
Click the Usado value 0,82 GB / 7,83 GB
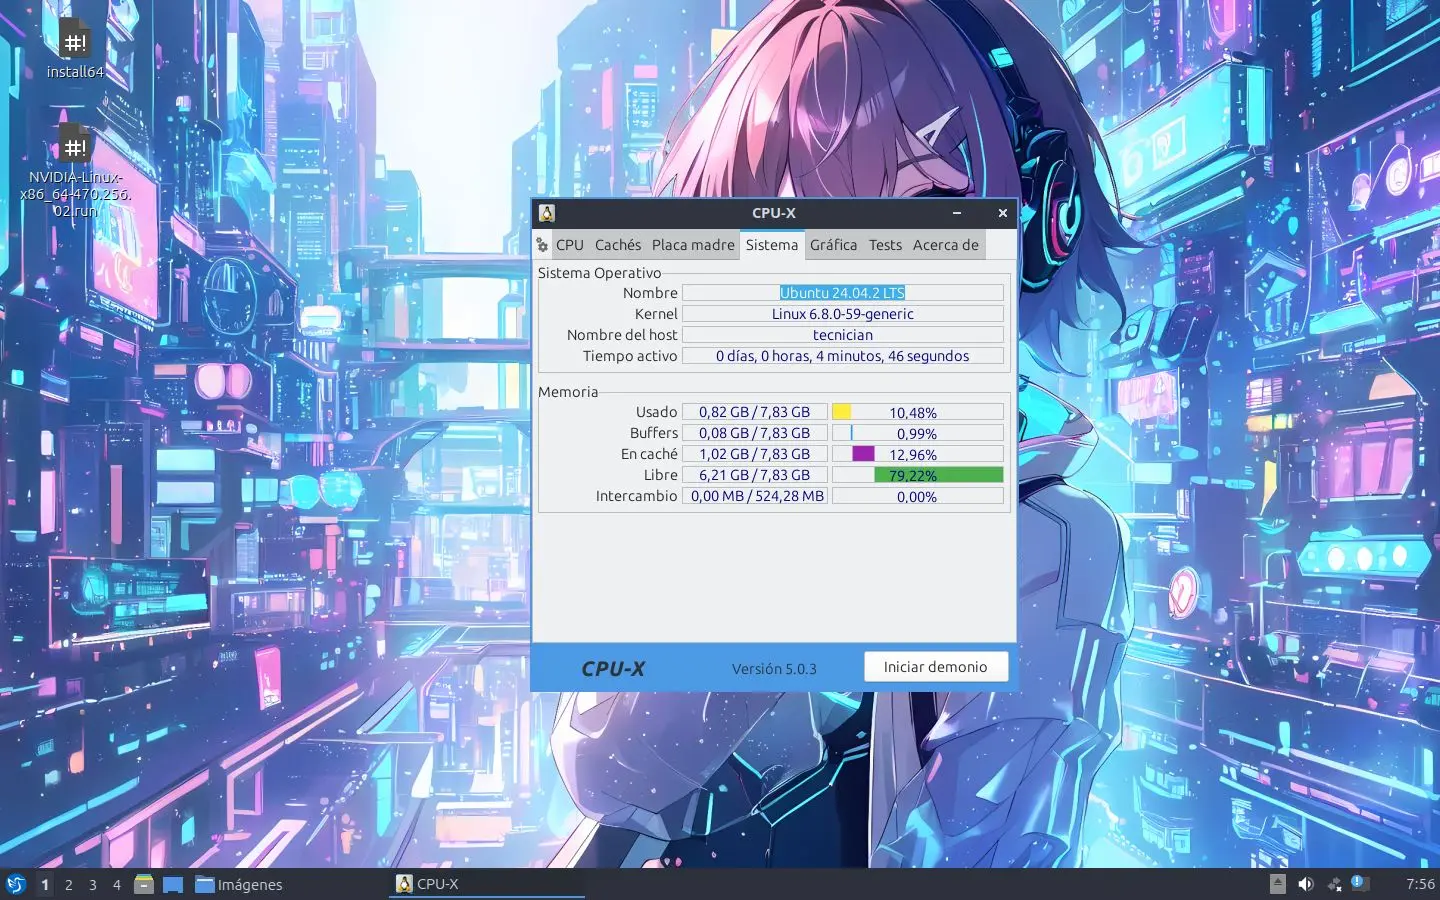(x=755, y=412)
